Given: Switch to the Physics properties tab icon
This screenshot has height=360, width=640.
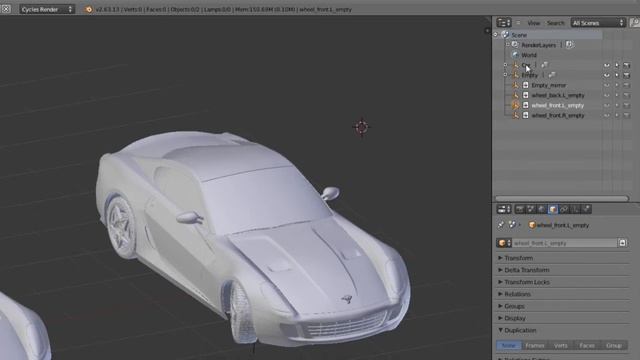Looking at the screenshot, I should tap(586, 209).
